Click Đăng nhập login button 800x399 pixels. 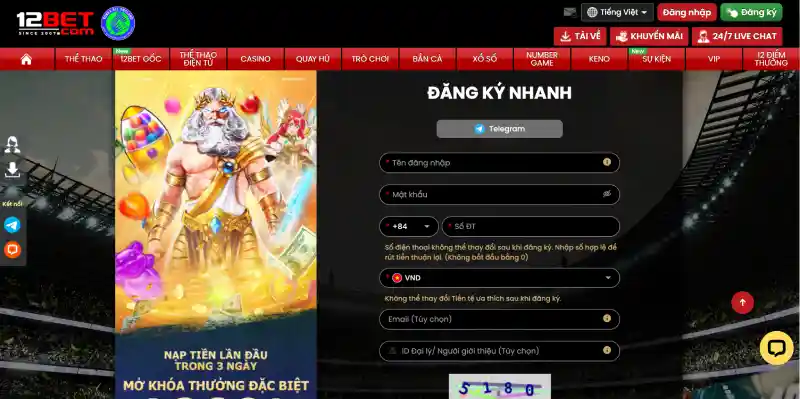(x=687, y=12)
